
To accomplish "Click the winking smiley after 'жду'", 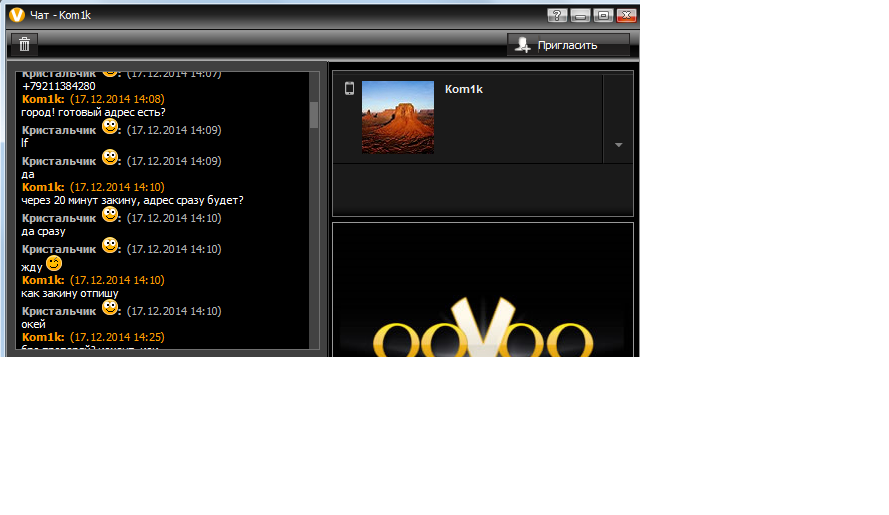I will 54,264.
